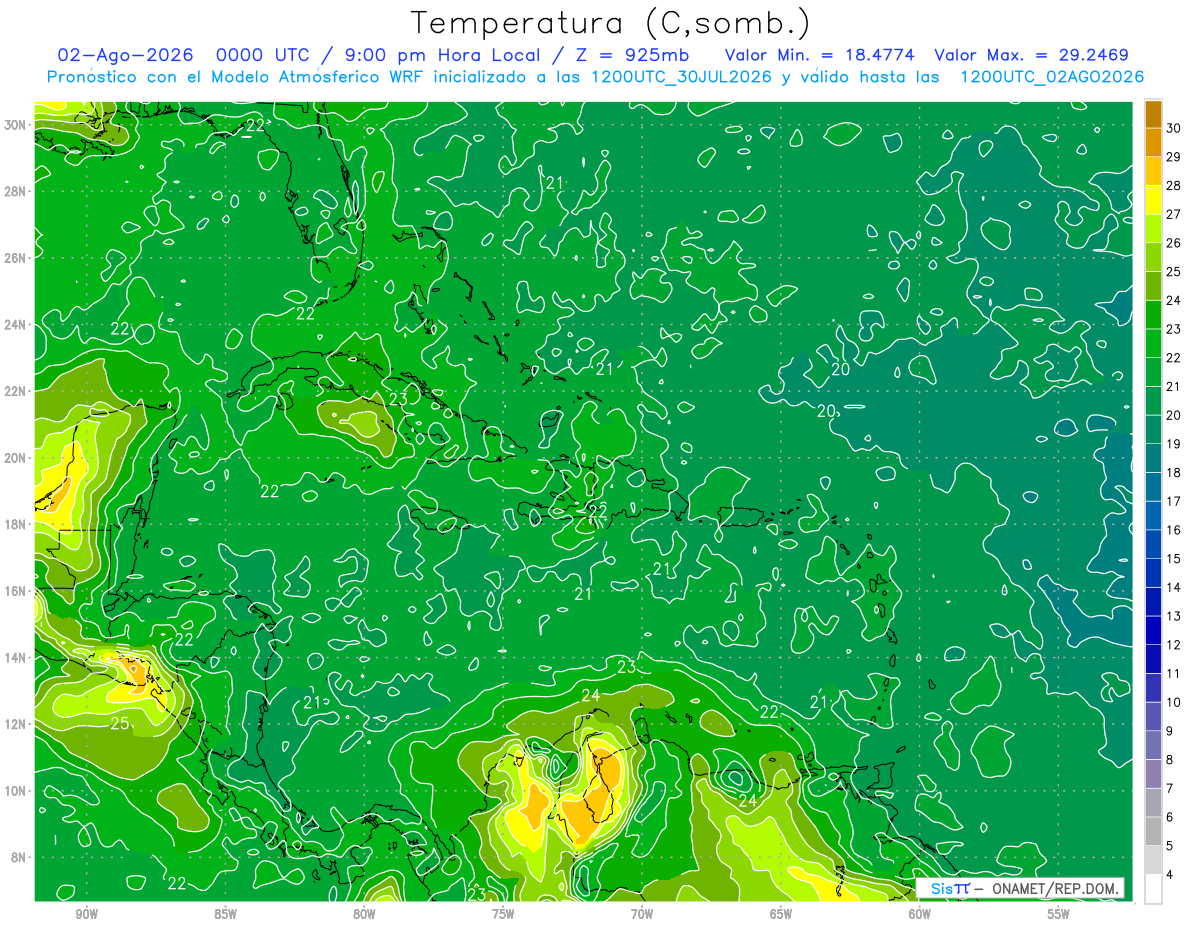Click the '24N' latitude axis label
This screenshot has height=927, width=1200.
[16, 325]
